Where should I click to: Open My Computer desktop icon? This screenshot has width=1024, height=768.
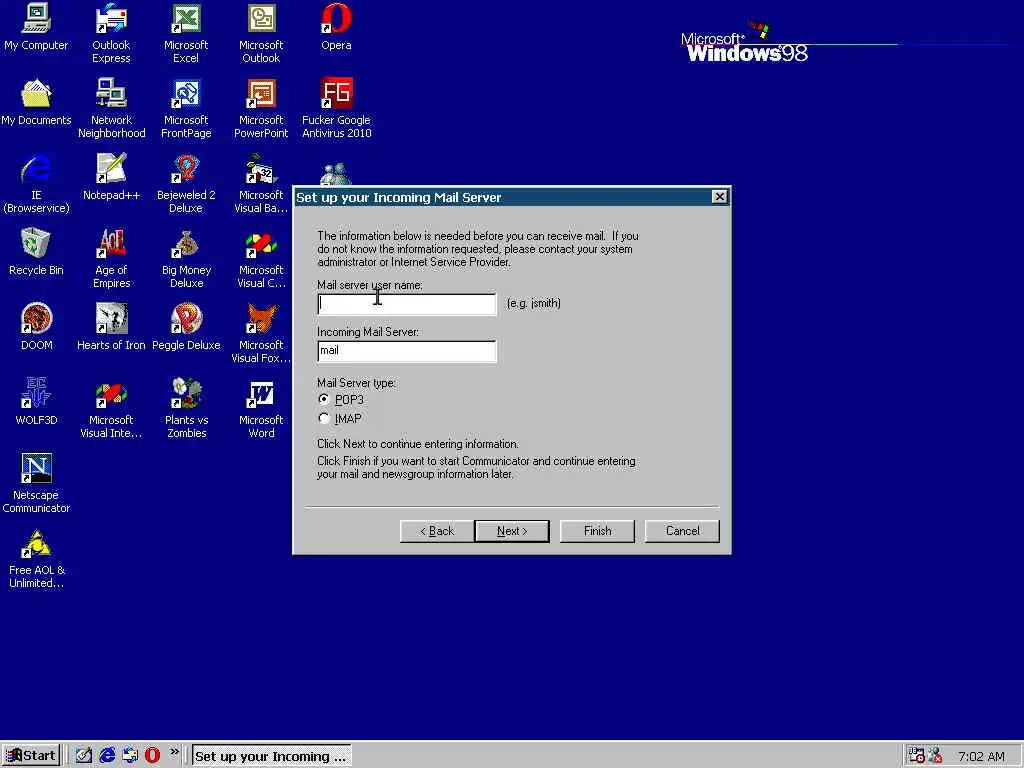click(36, 27)
